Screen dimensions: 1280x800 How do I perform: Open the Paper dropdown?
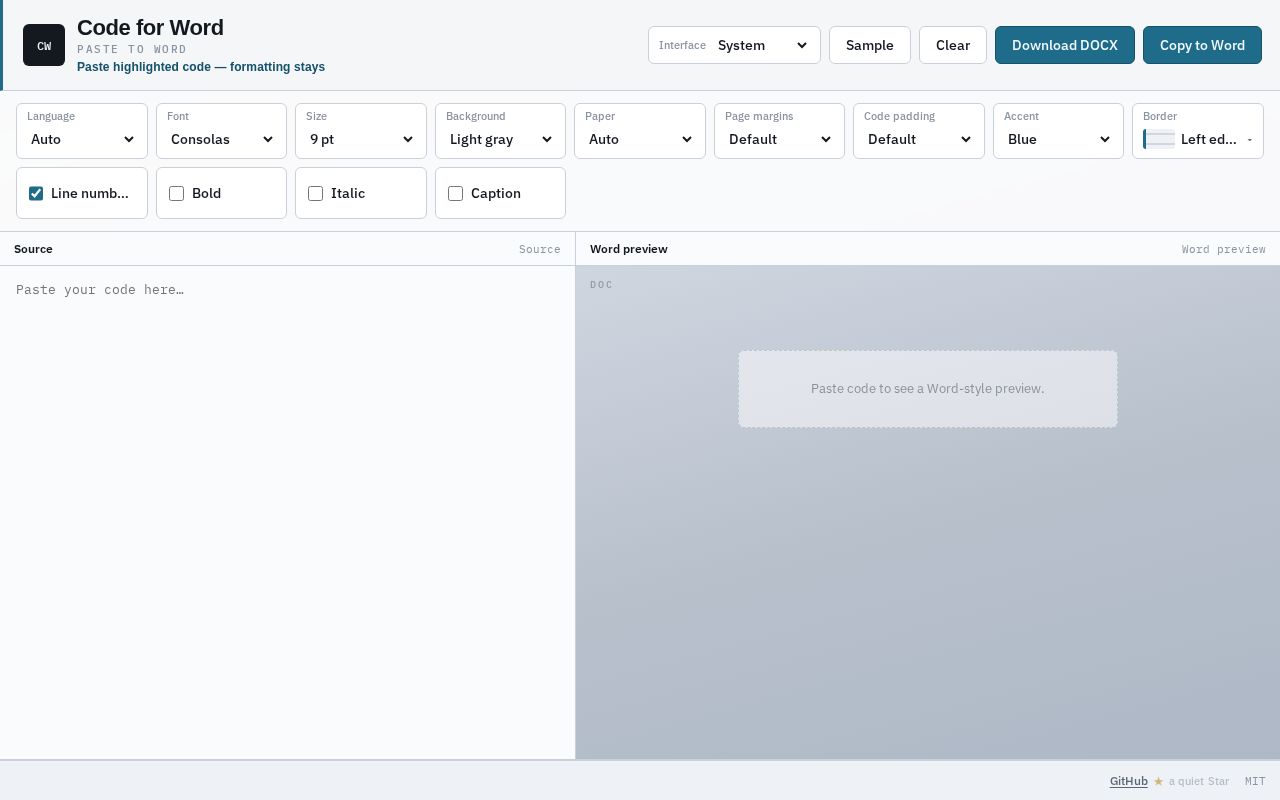[640, 139]
